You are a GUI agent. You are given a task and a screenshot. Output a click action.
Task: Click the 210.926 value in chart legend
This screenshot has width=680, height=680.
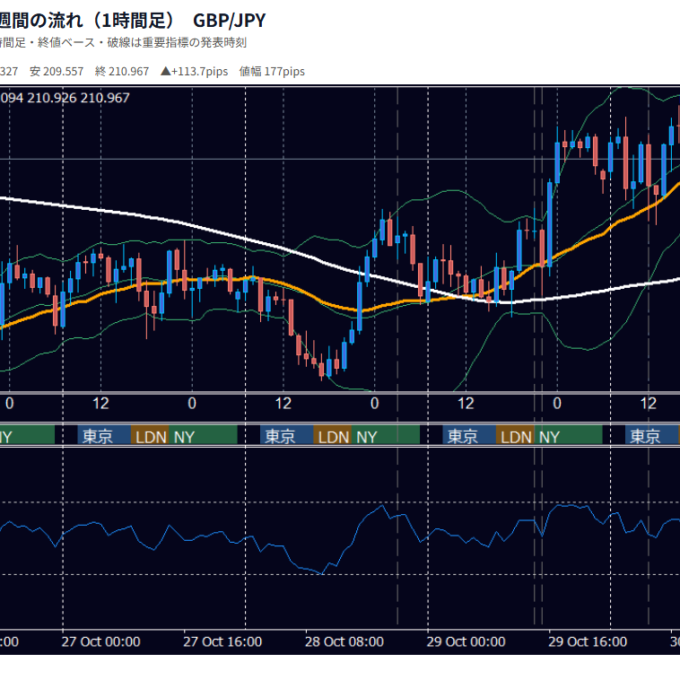[52, 98]
